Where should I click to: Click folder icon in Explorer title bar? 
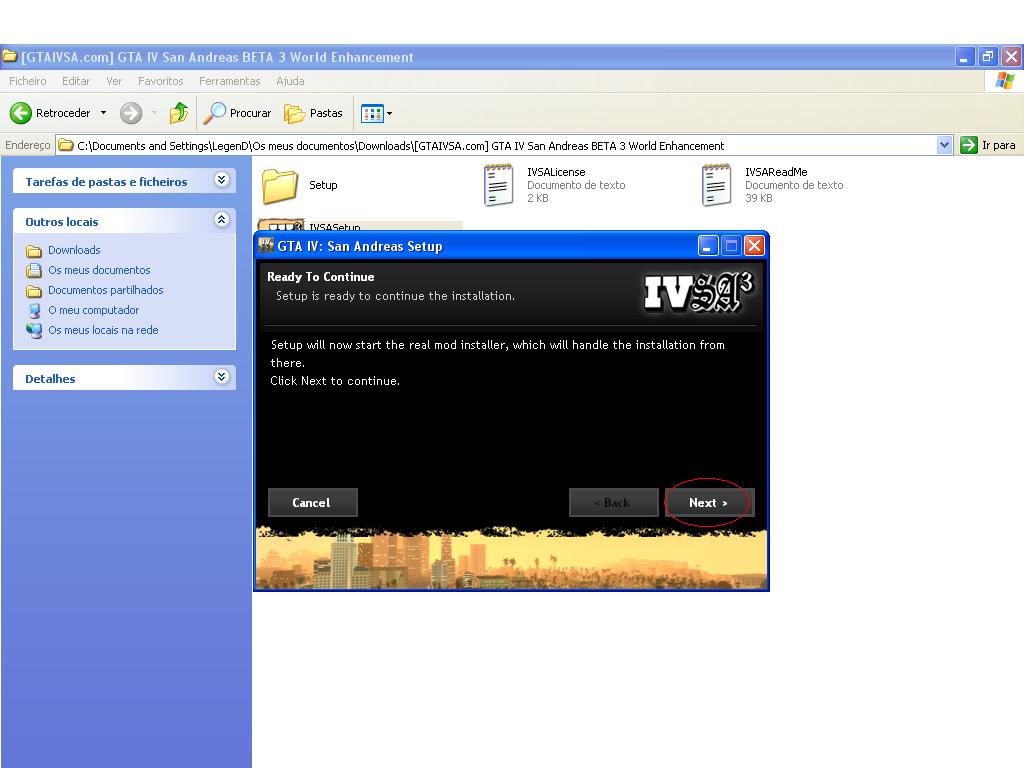[10, 57]
